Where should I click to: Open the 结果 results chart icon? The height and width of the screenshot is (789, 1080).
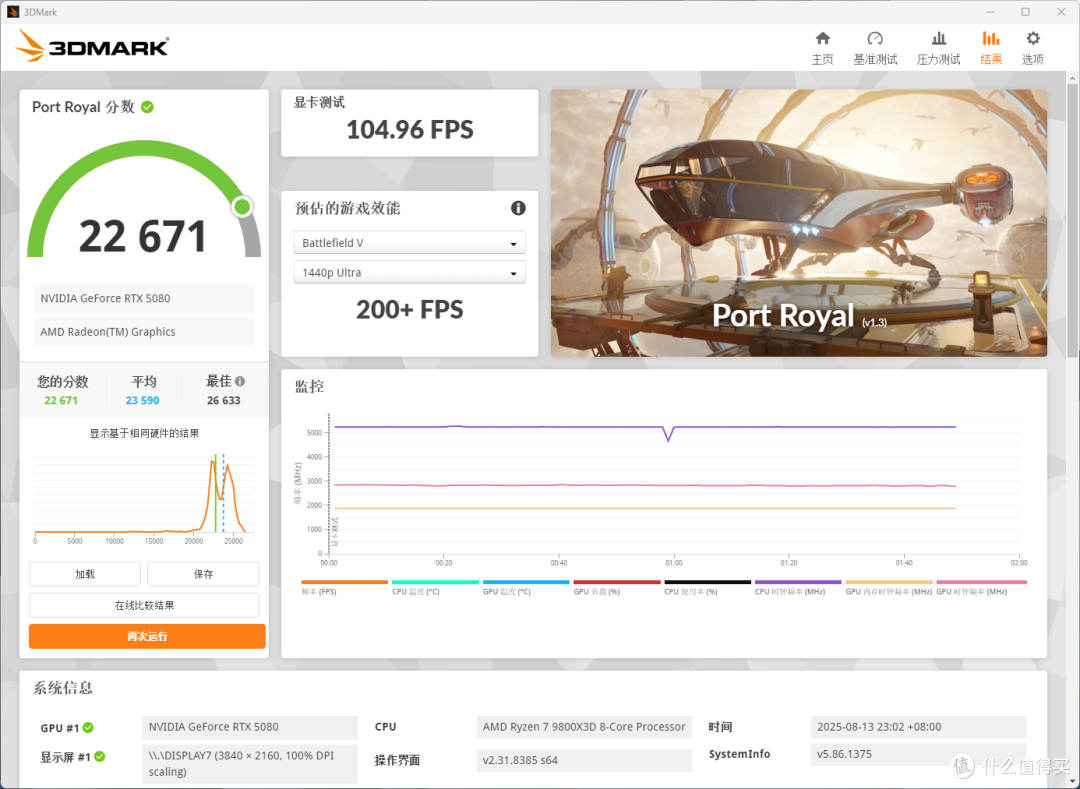coord(990,39)
